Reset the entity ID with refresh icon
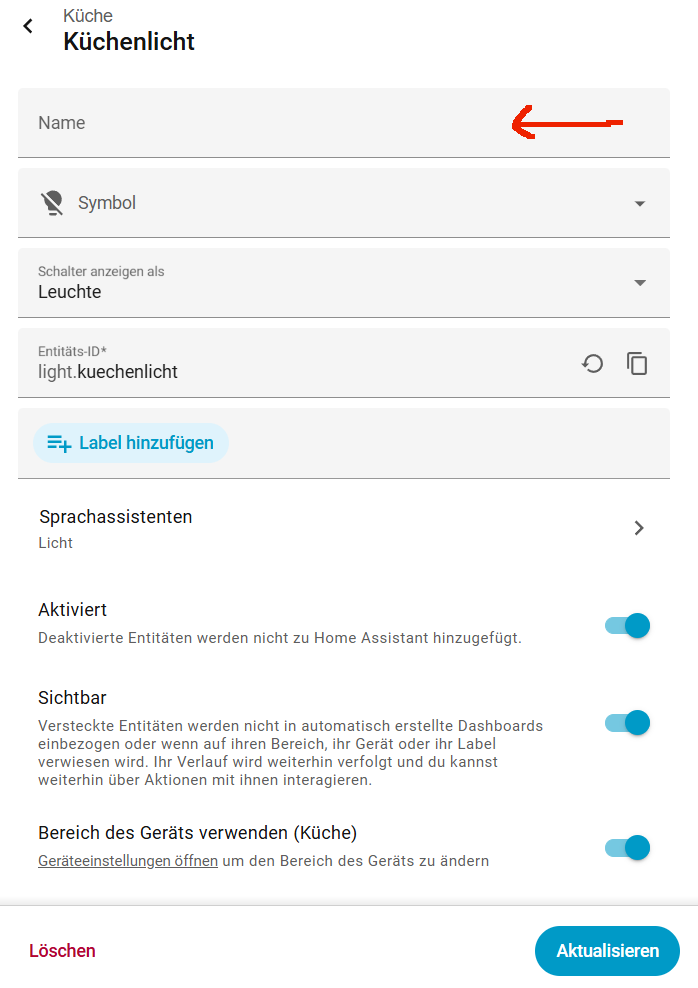 (x=592, y=364)
